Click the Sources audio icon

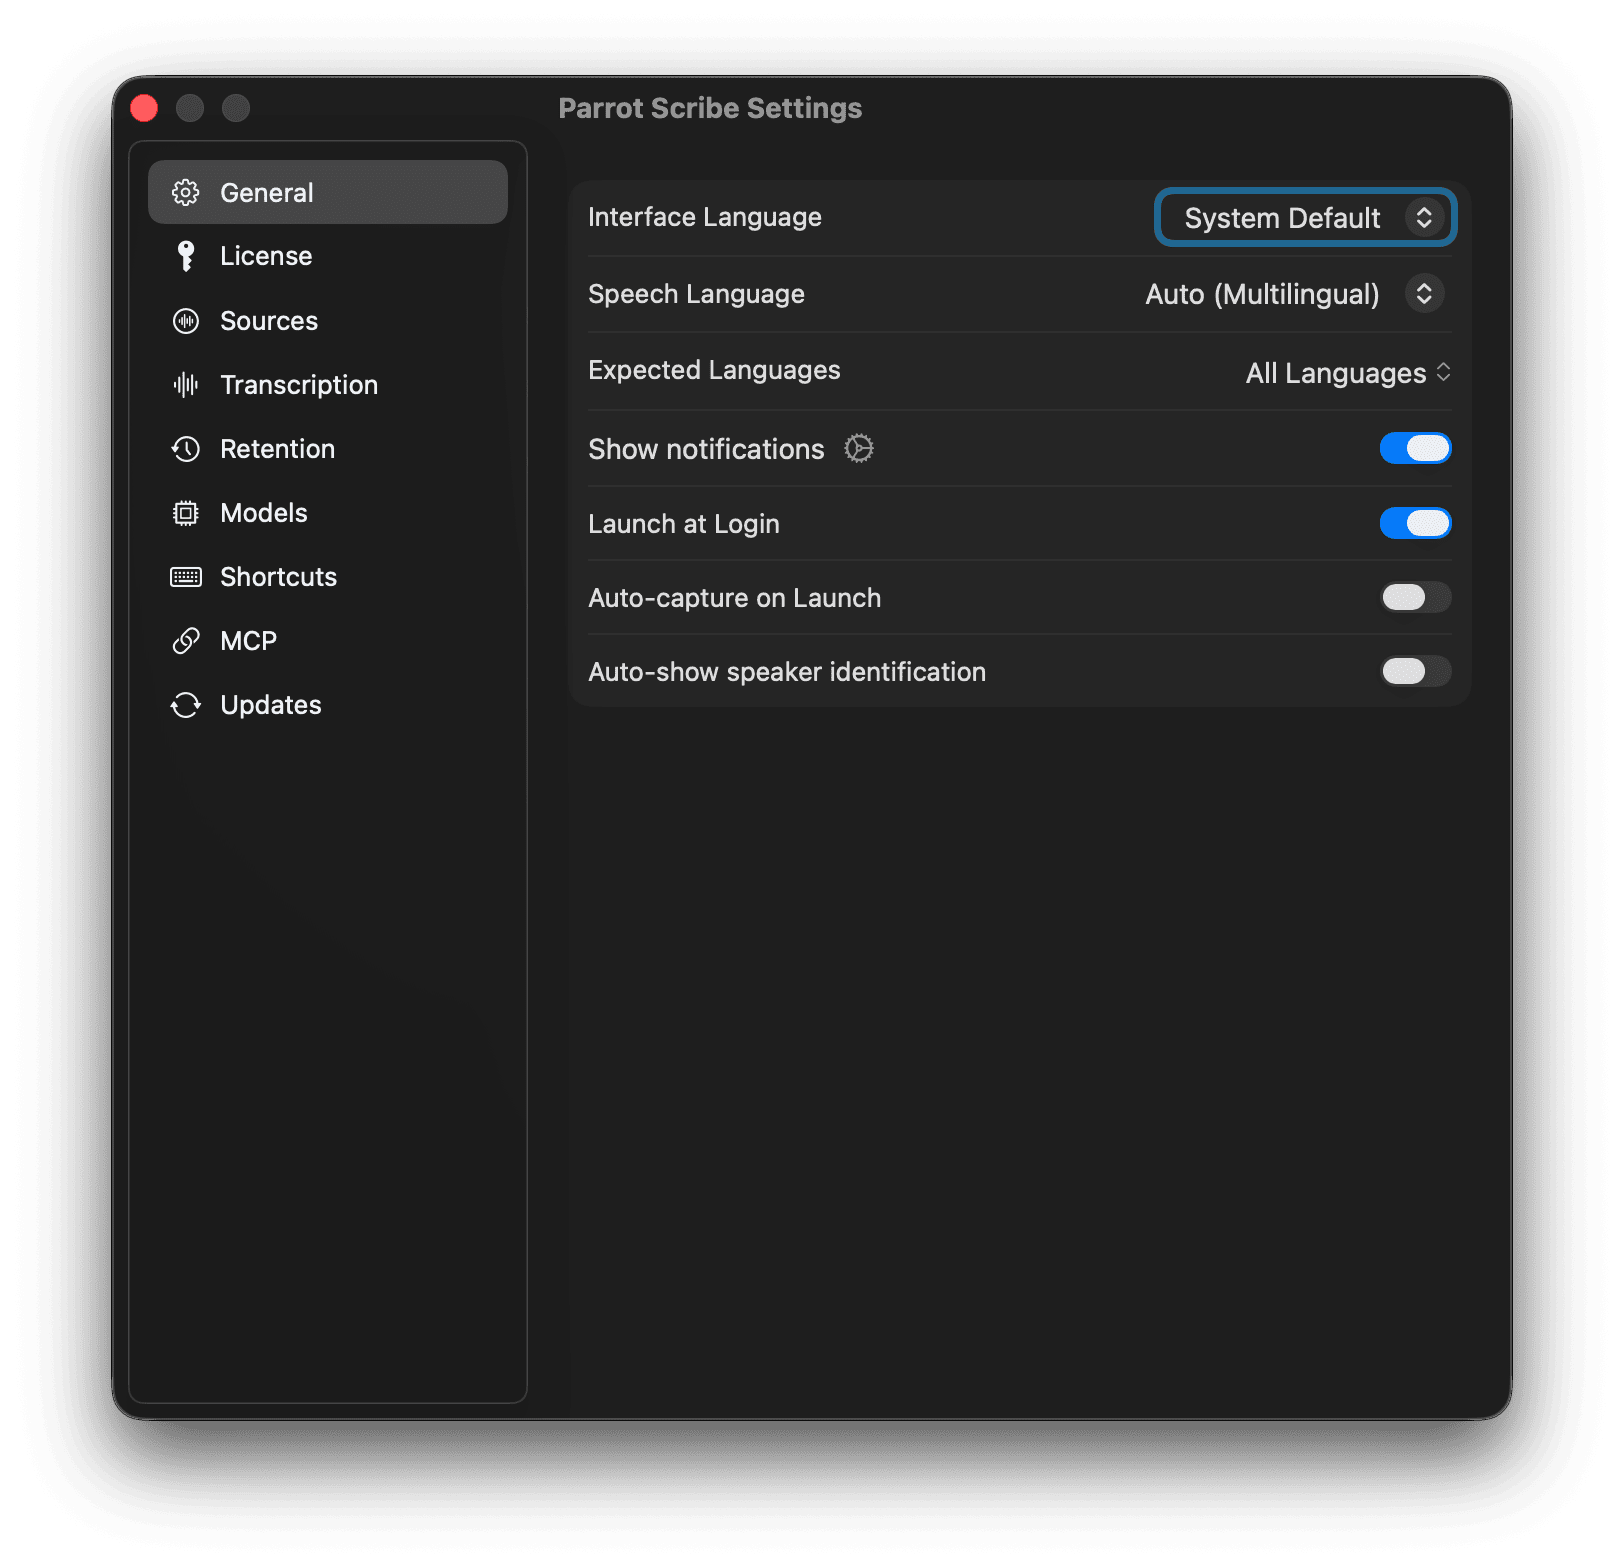tap(186, 320)
